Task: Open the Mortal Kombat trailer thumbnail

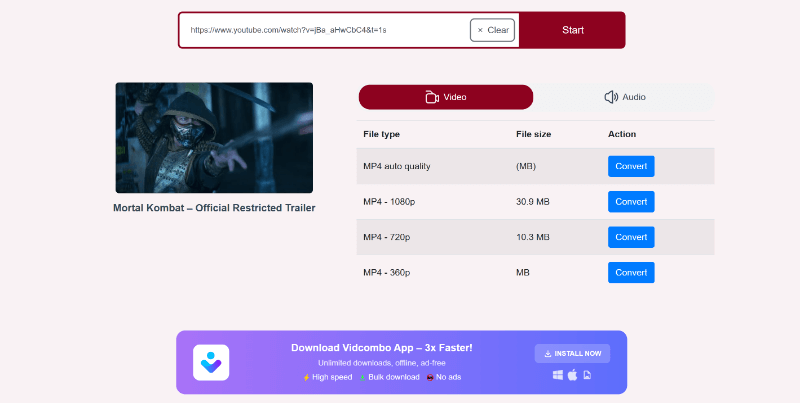Action: pyautogui.click(x=214, y=138)
